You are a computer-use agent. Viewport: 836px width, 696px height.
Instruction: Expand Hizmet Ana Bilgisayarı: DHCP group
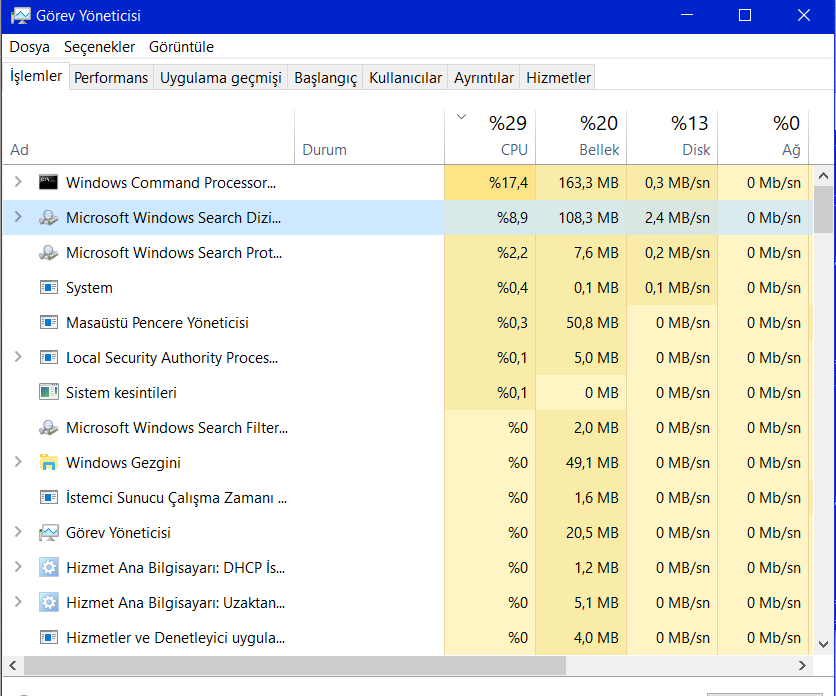tap(18, 567)
